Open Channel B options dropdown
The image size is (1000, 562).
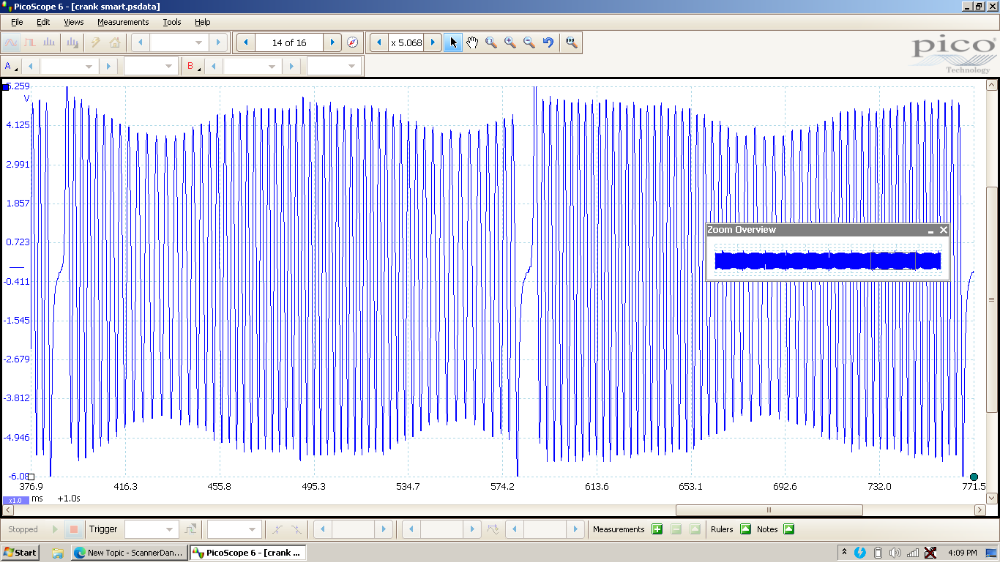click(x=192, y=66)
